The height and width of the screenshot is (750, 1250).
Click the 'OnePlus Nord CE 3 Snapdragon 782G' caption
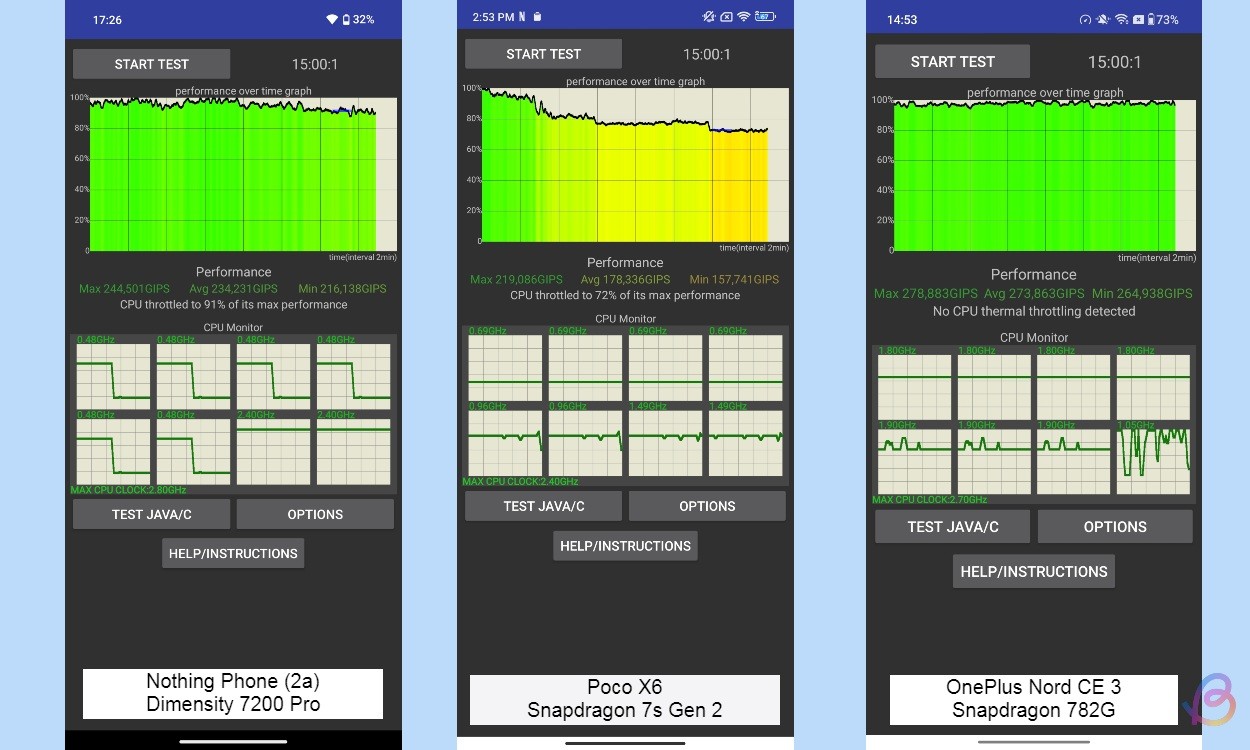point(1034,699)
